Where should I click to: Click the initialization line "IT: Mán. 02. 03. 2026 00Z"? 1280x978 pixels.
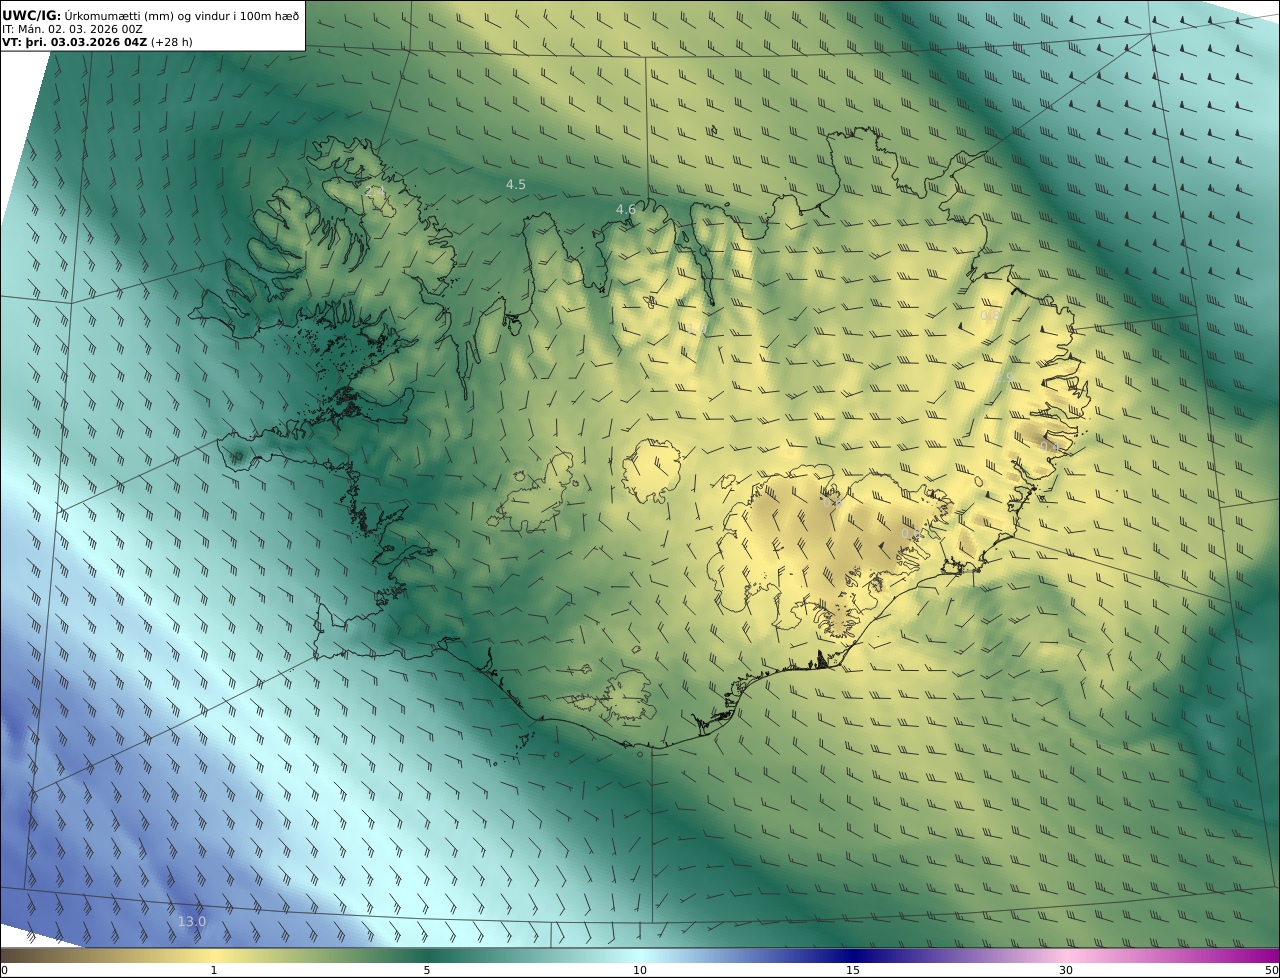(x=73, y=30)
